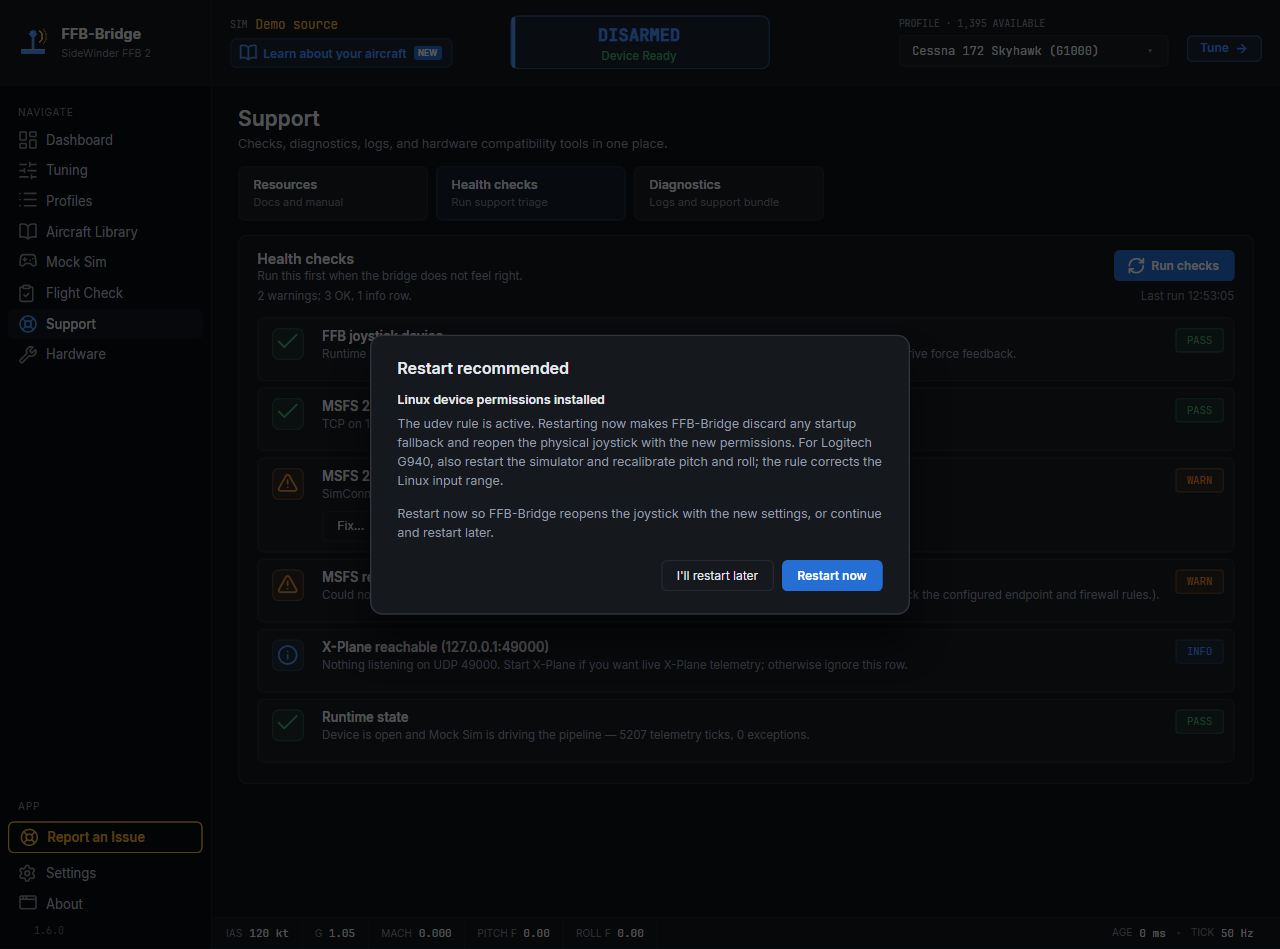Click the IAS 120 kt status bar readout
Viewport: 1280px width, 949px height.
pos(257,933)
